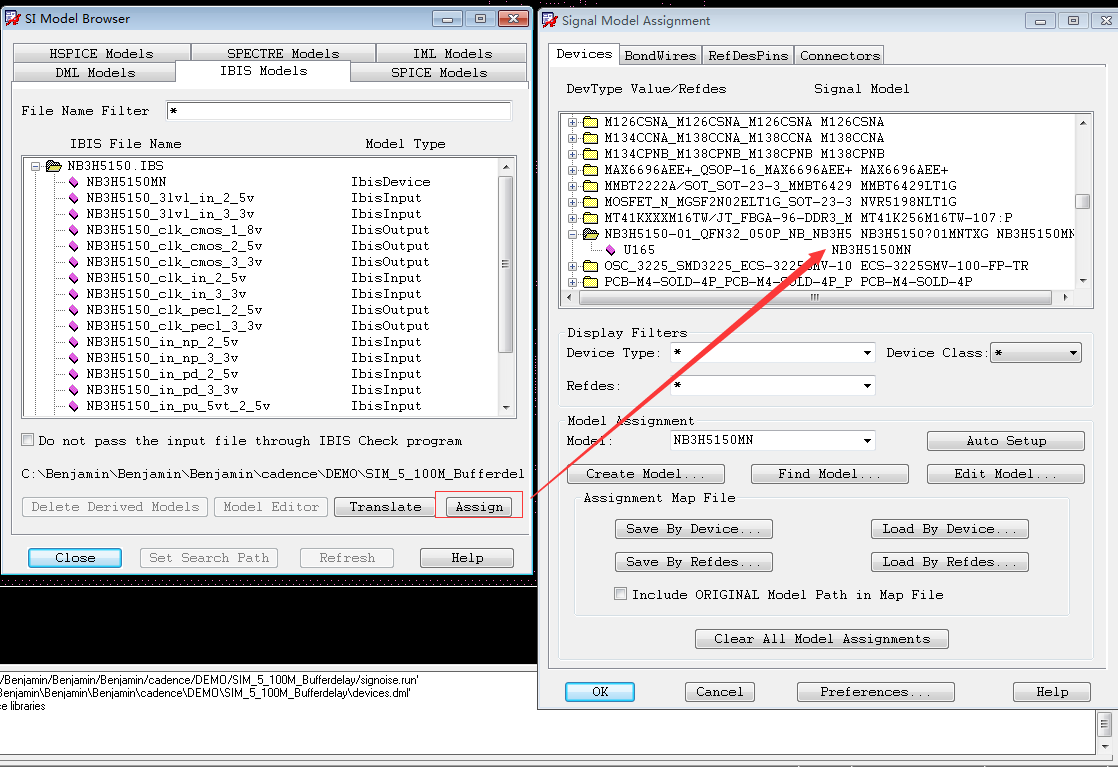Switch to the IML Models tab

[x=452, y=53]
